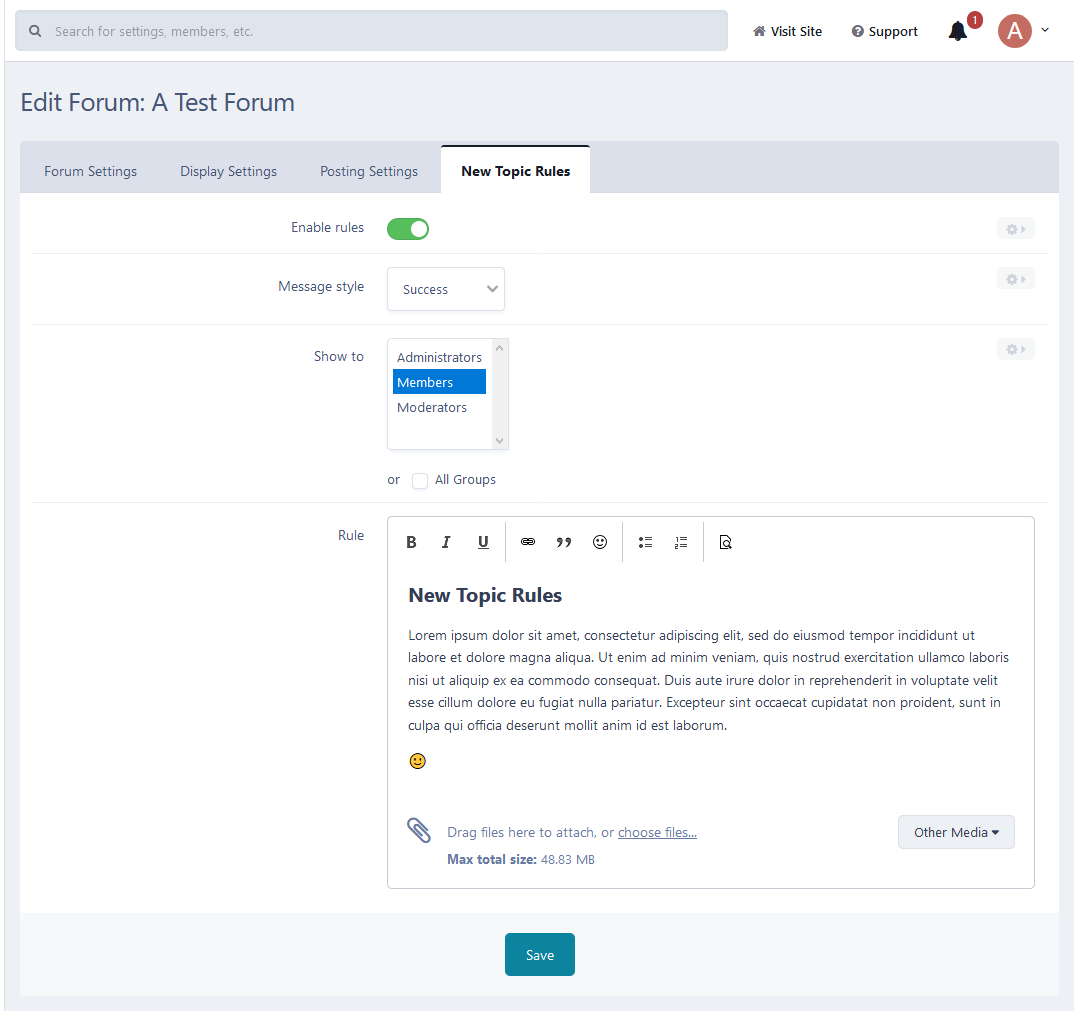Switch to the Display Settings tab

point(228,170)
